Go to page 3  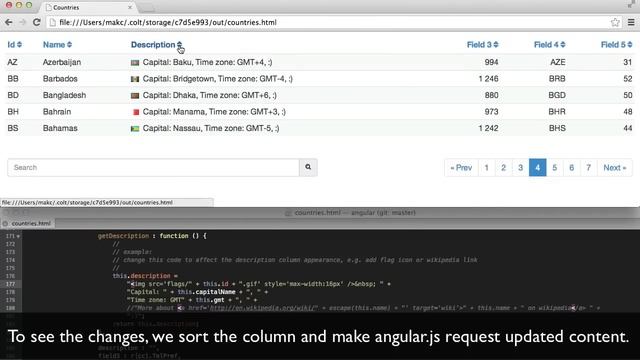pos(520,168)
